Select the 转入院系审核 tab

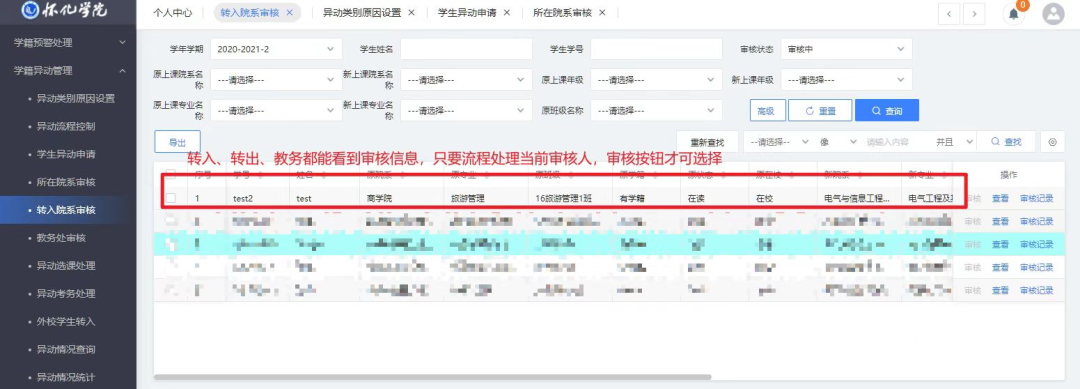pos(250,13)
